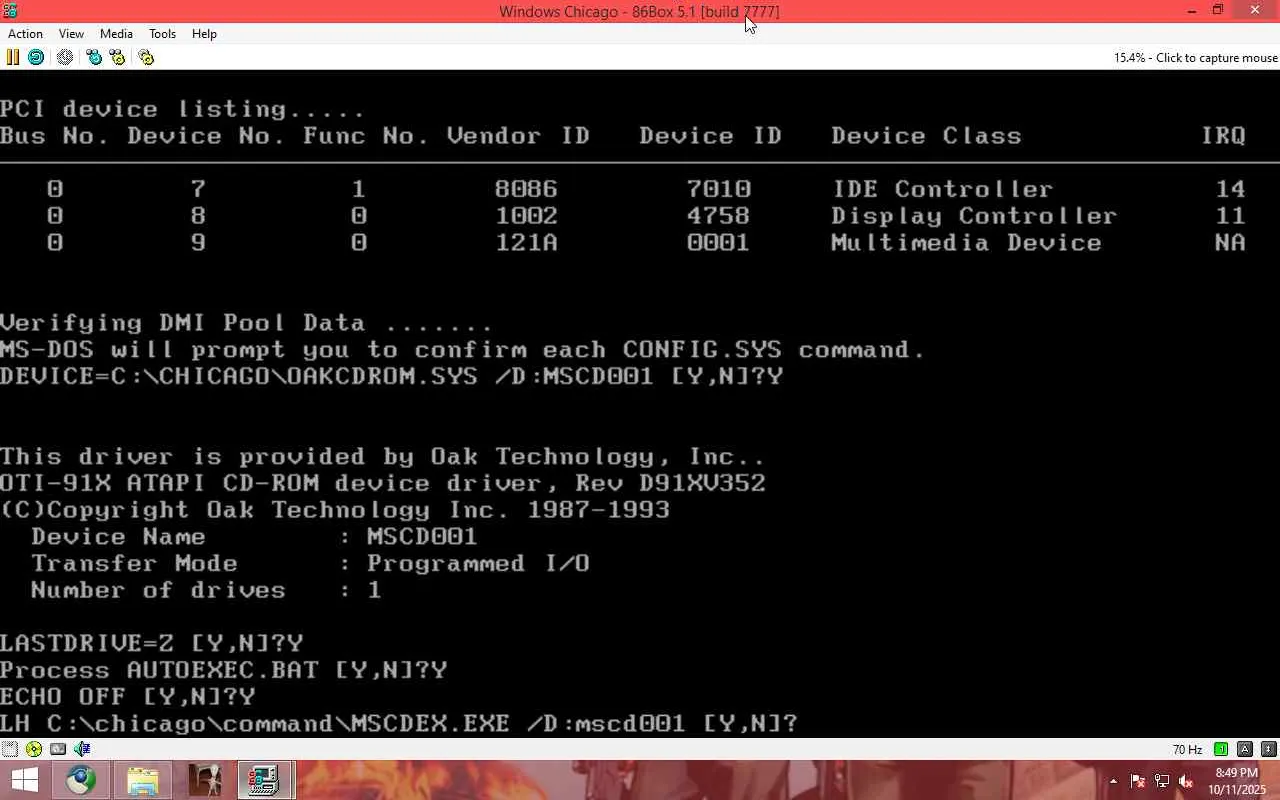Viewport: 1280px width, 800px height.
Task: Open the taskbar clock showing 8:49 PM
Action: click(x=1236, y=781)
